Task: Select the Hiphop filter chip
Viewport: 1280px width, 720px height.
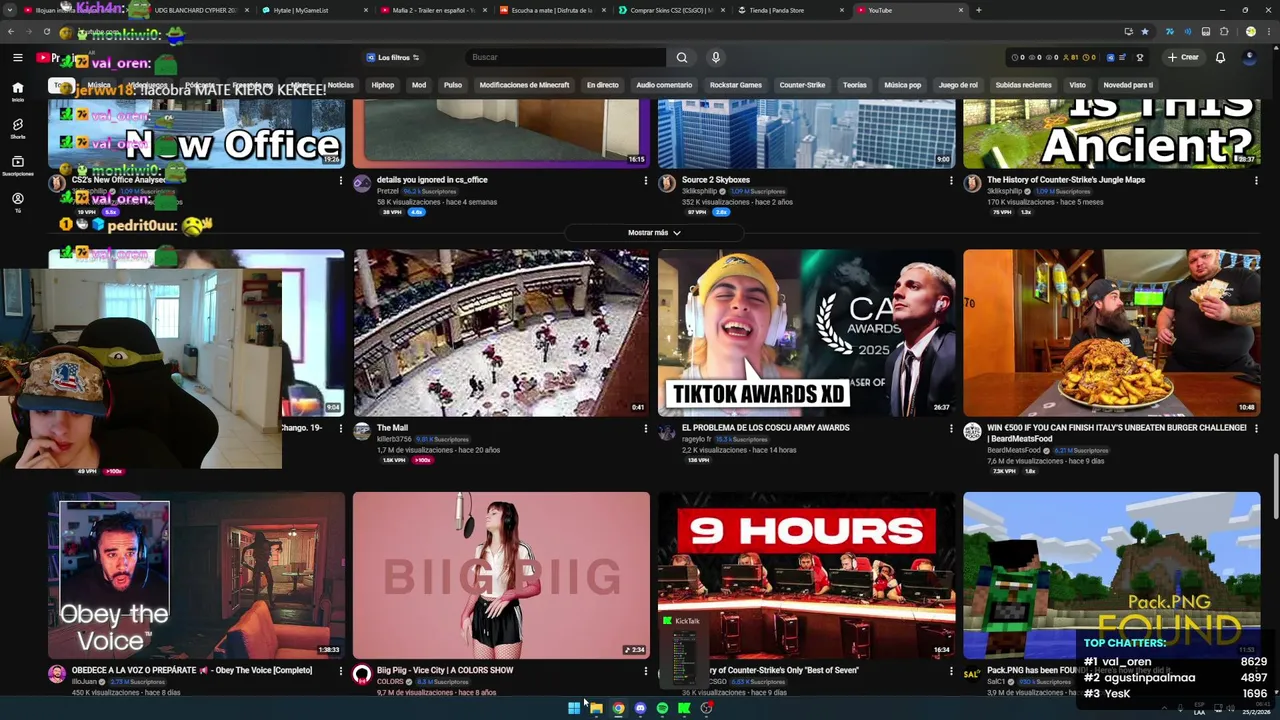Action: tap(383, 85)
